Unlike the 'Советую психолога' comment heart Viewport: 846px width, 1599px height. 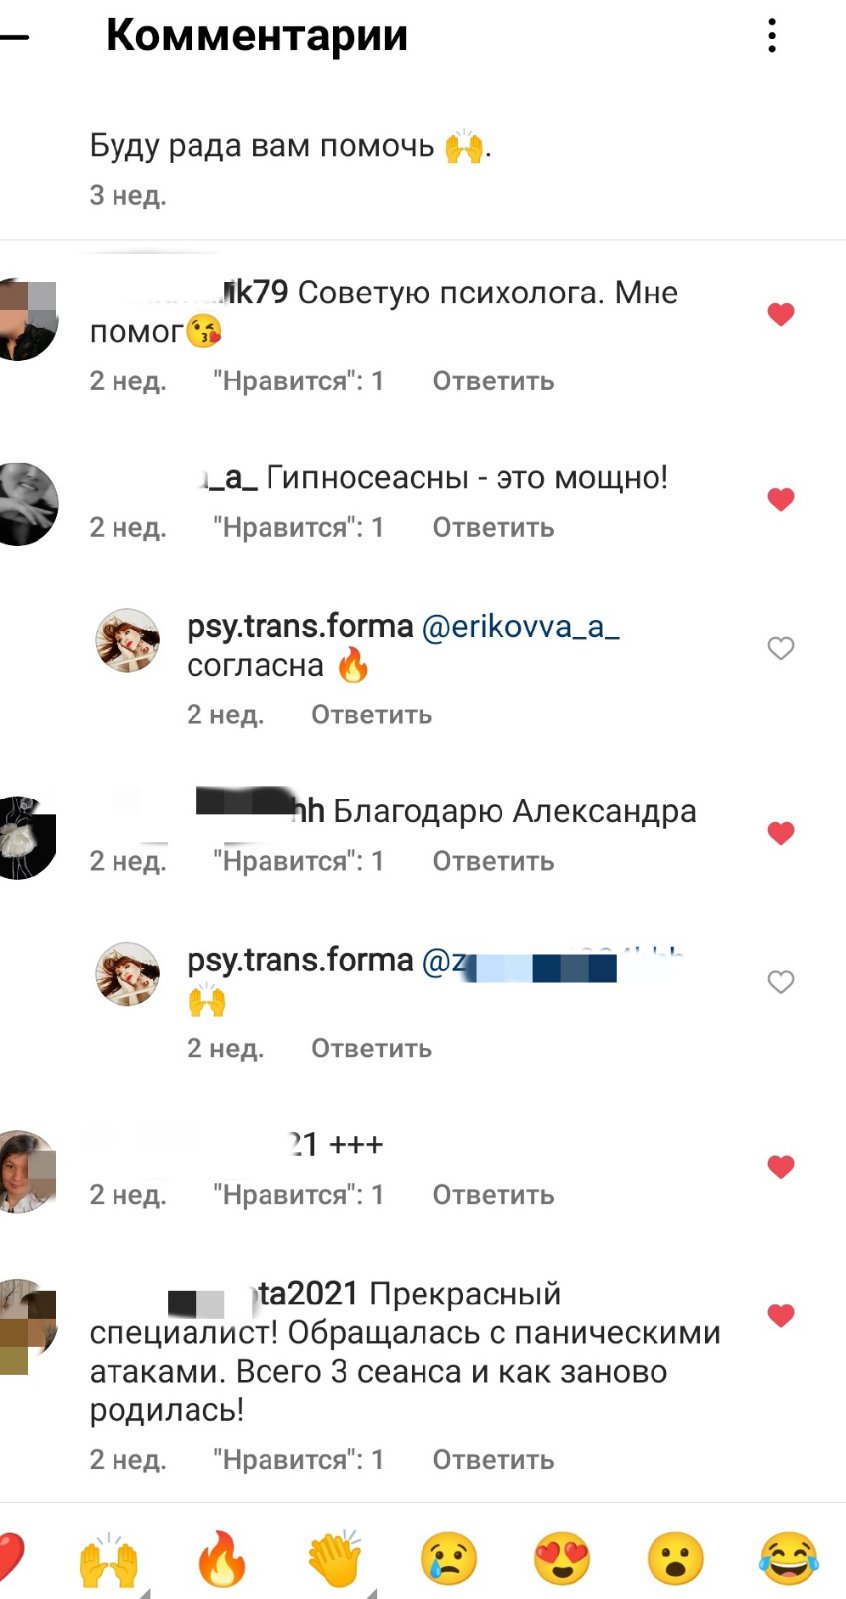781,314
